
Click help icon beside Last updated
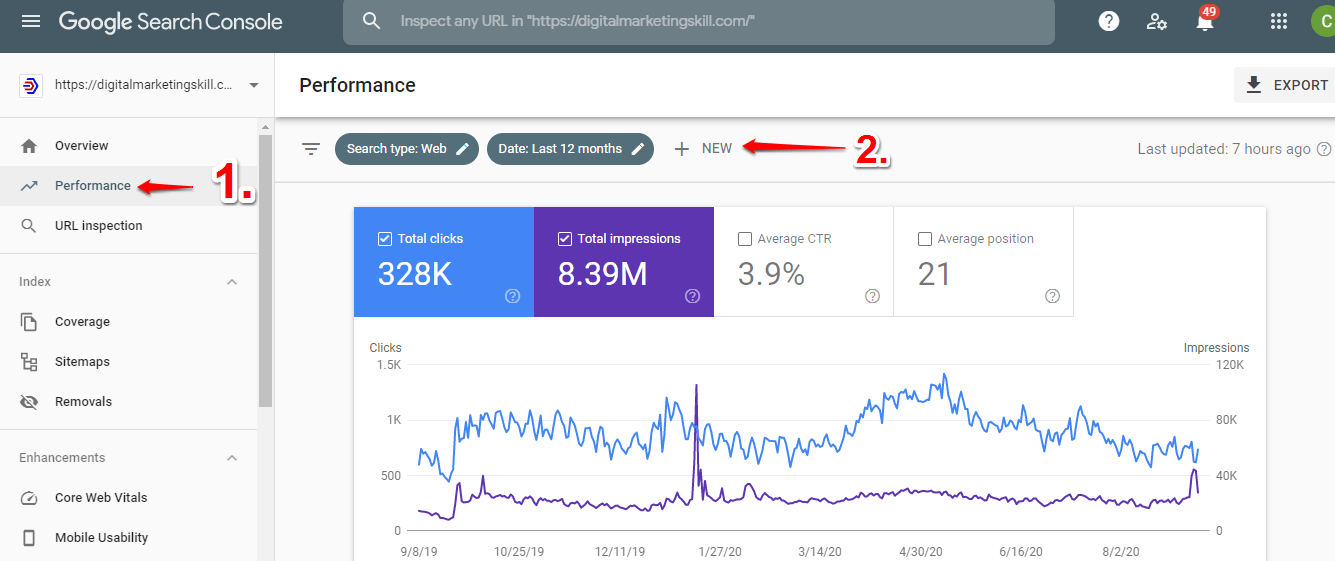click(x=1324, y=149)
